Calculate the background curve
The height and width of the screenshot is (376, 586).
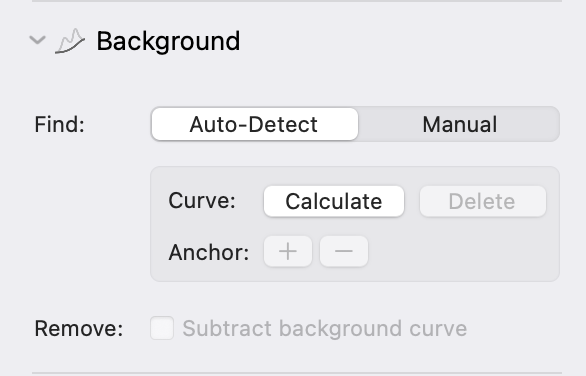click(334, 201)
